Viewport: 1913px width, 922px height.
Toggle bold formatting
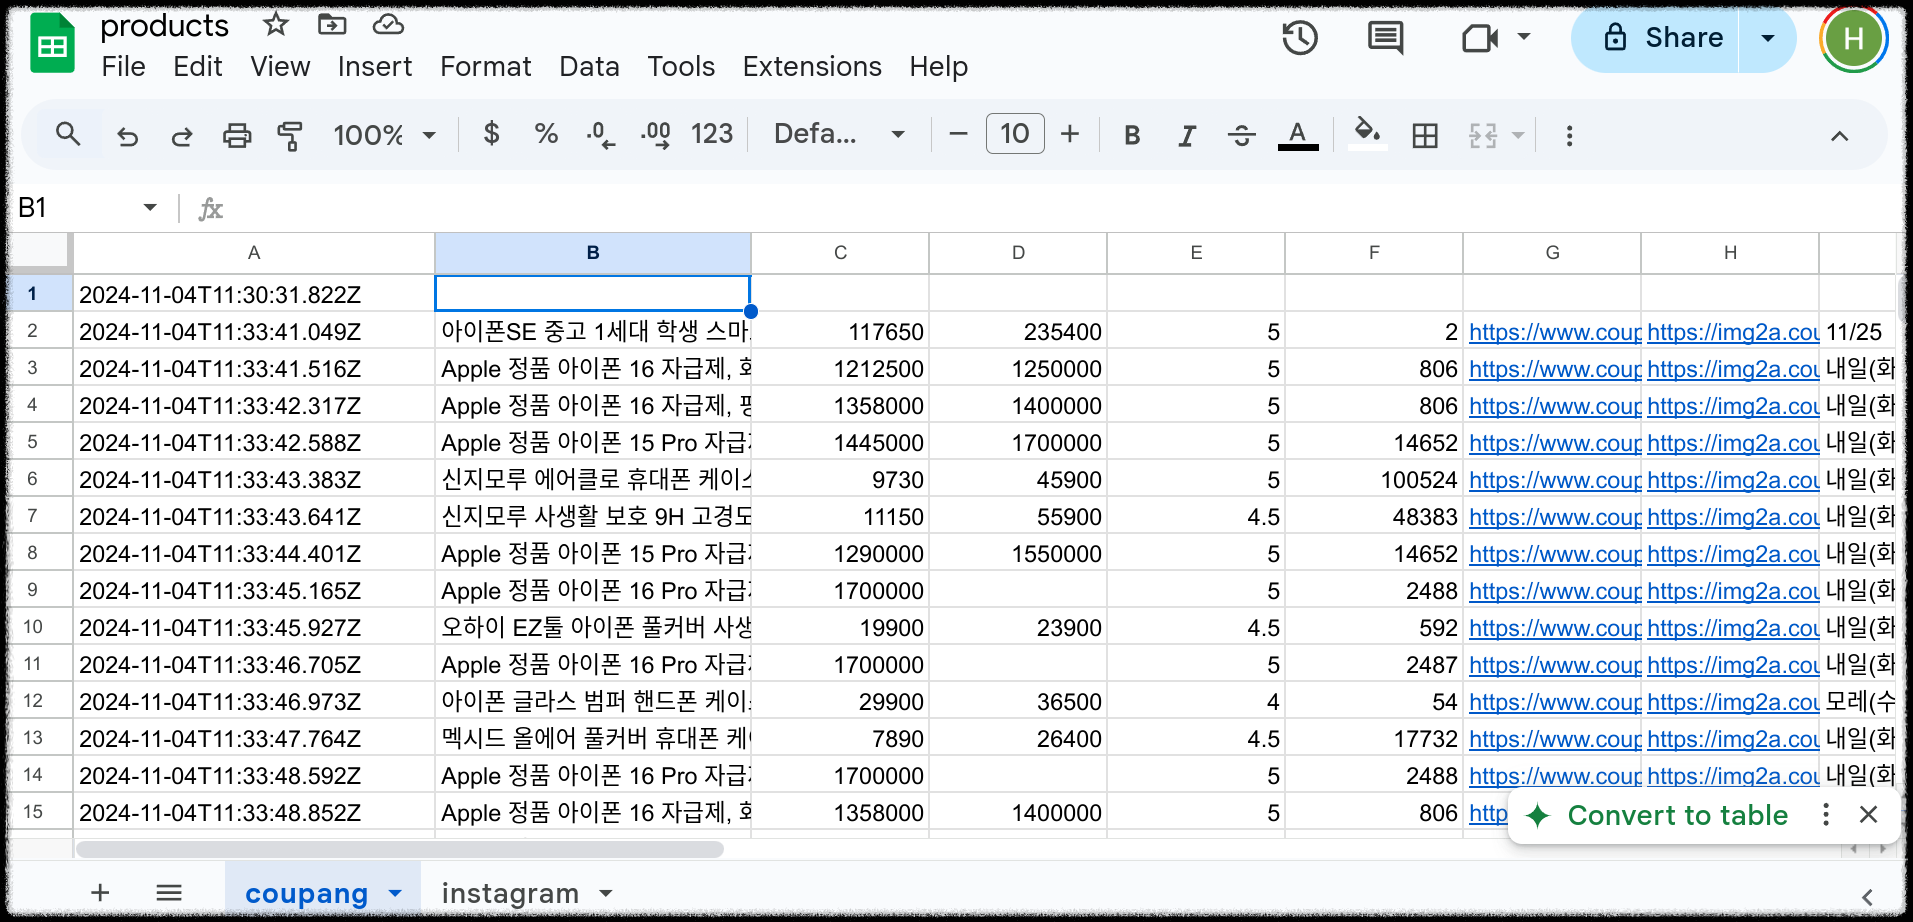pos(1132,135)
